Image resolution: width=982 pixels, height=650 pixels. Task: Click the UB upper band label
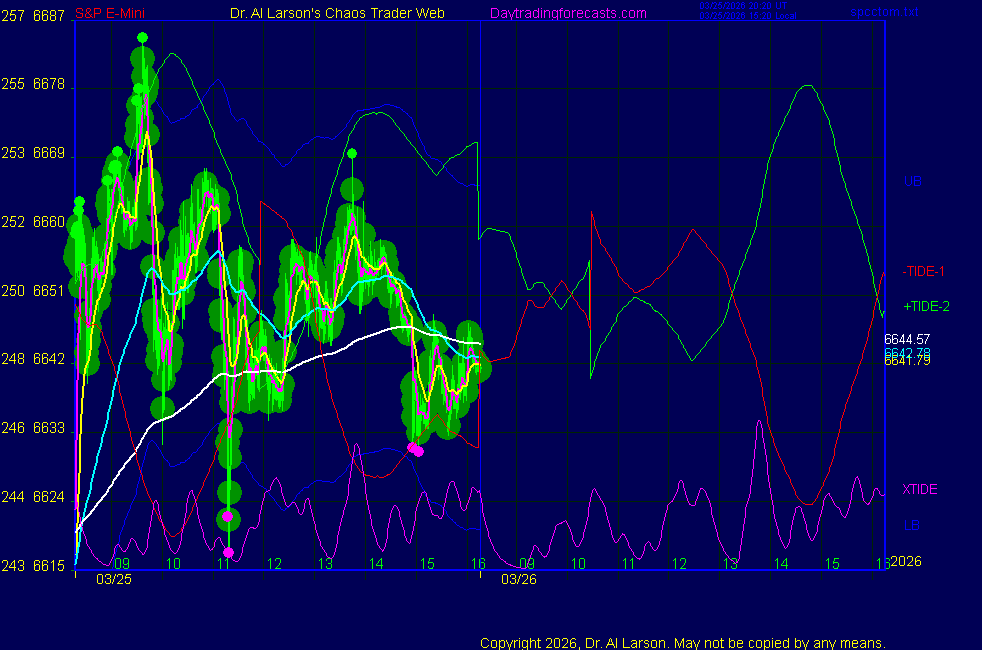point(912,182)
